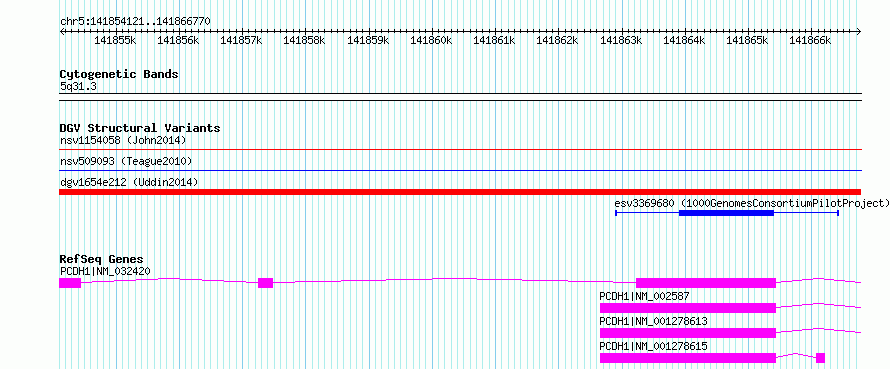Open transcript PCDH1|NM_032420 label
This screenshot has height=369, width=890.
pos(106,271)
